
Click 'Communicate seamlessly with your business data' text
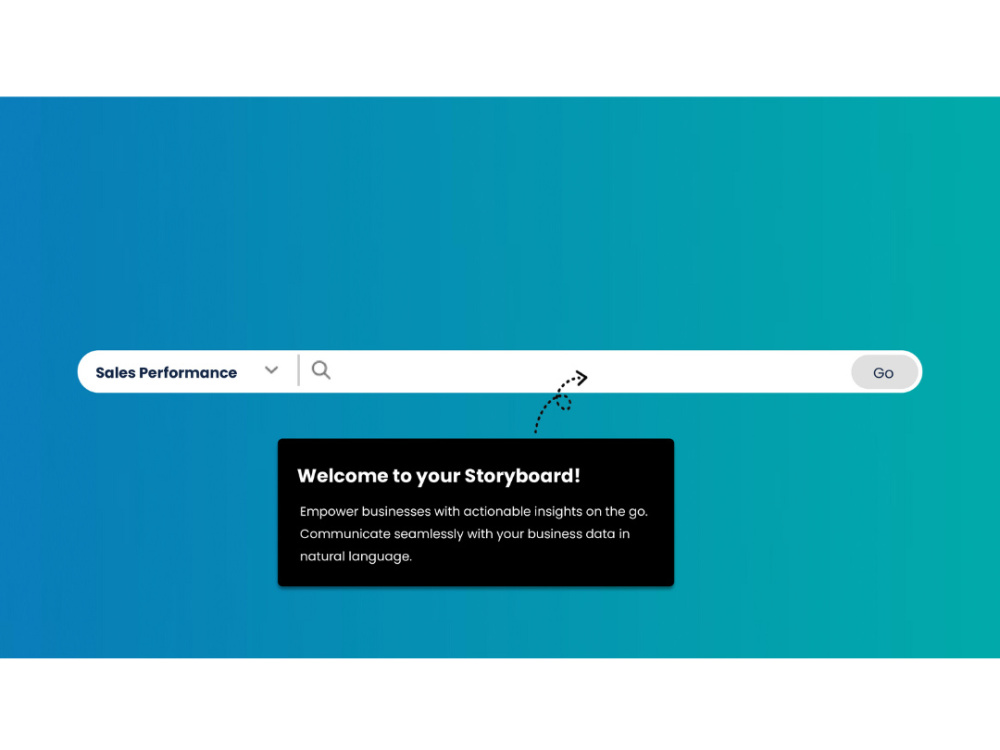pyautogui.click(x=465, y=534)
